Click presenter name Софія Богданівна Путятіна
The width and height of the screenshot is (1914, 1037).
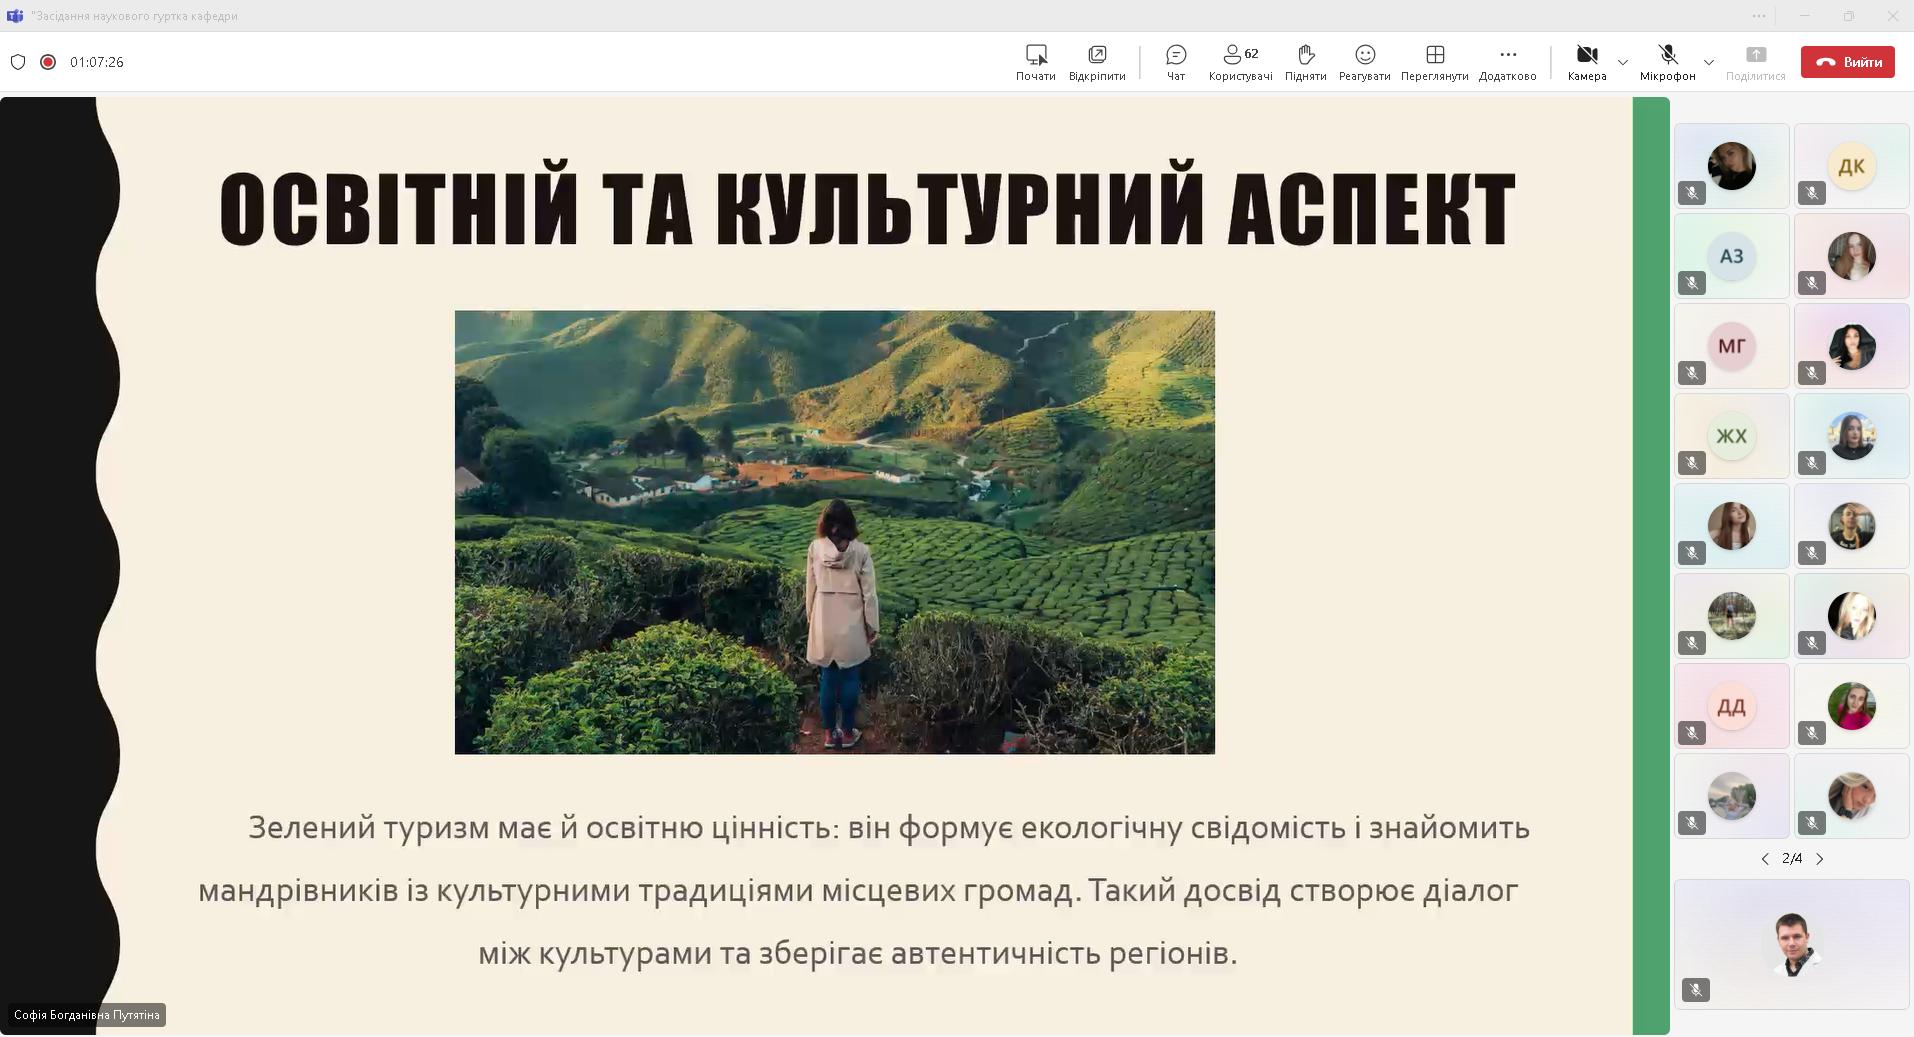point(87,1015)
